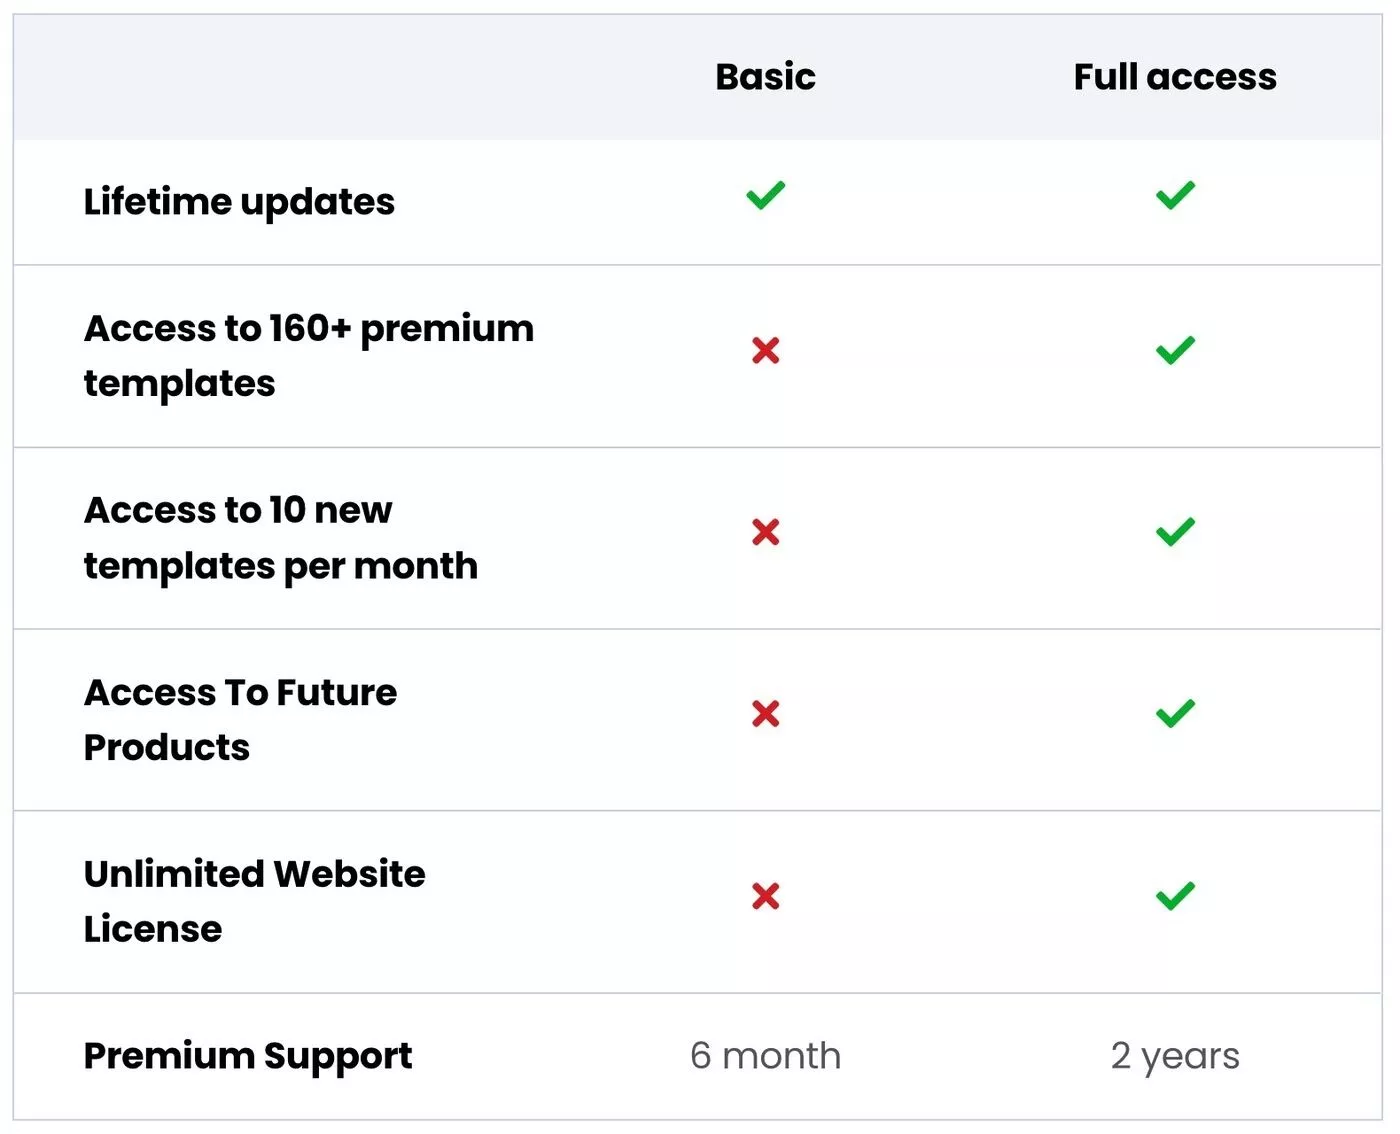Click the 6 month support value
The height and width of the screenshot is (1134, 1400).
coord(765,1056)
